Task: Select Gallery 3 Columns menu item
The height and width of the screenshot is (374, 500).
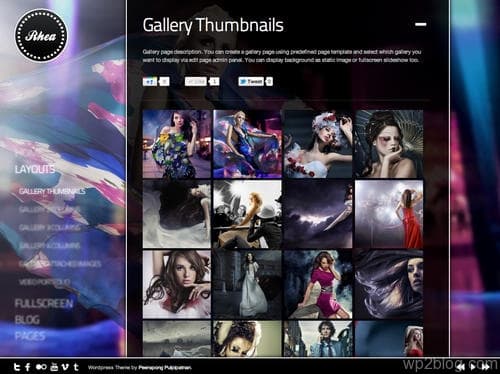Action: click(49, 228)
